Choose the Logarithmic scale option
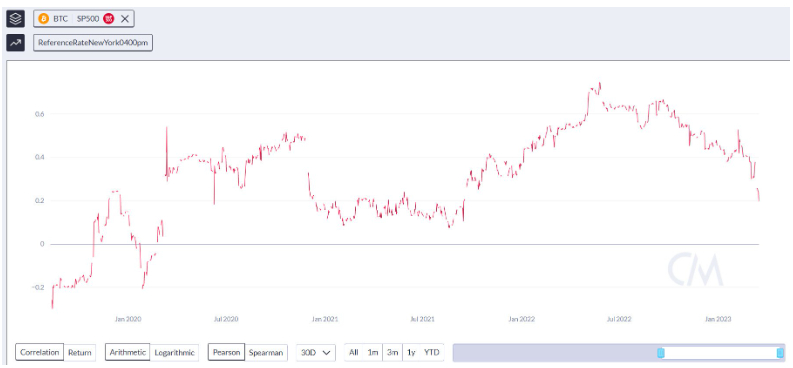This screenshot has height=368, width=793. click(x=174, y=352)
